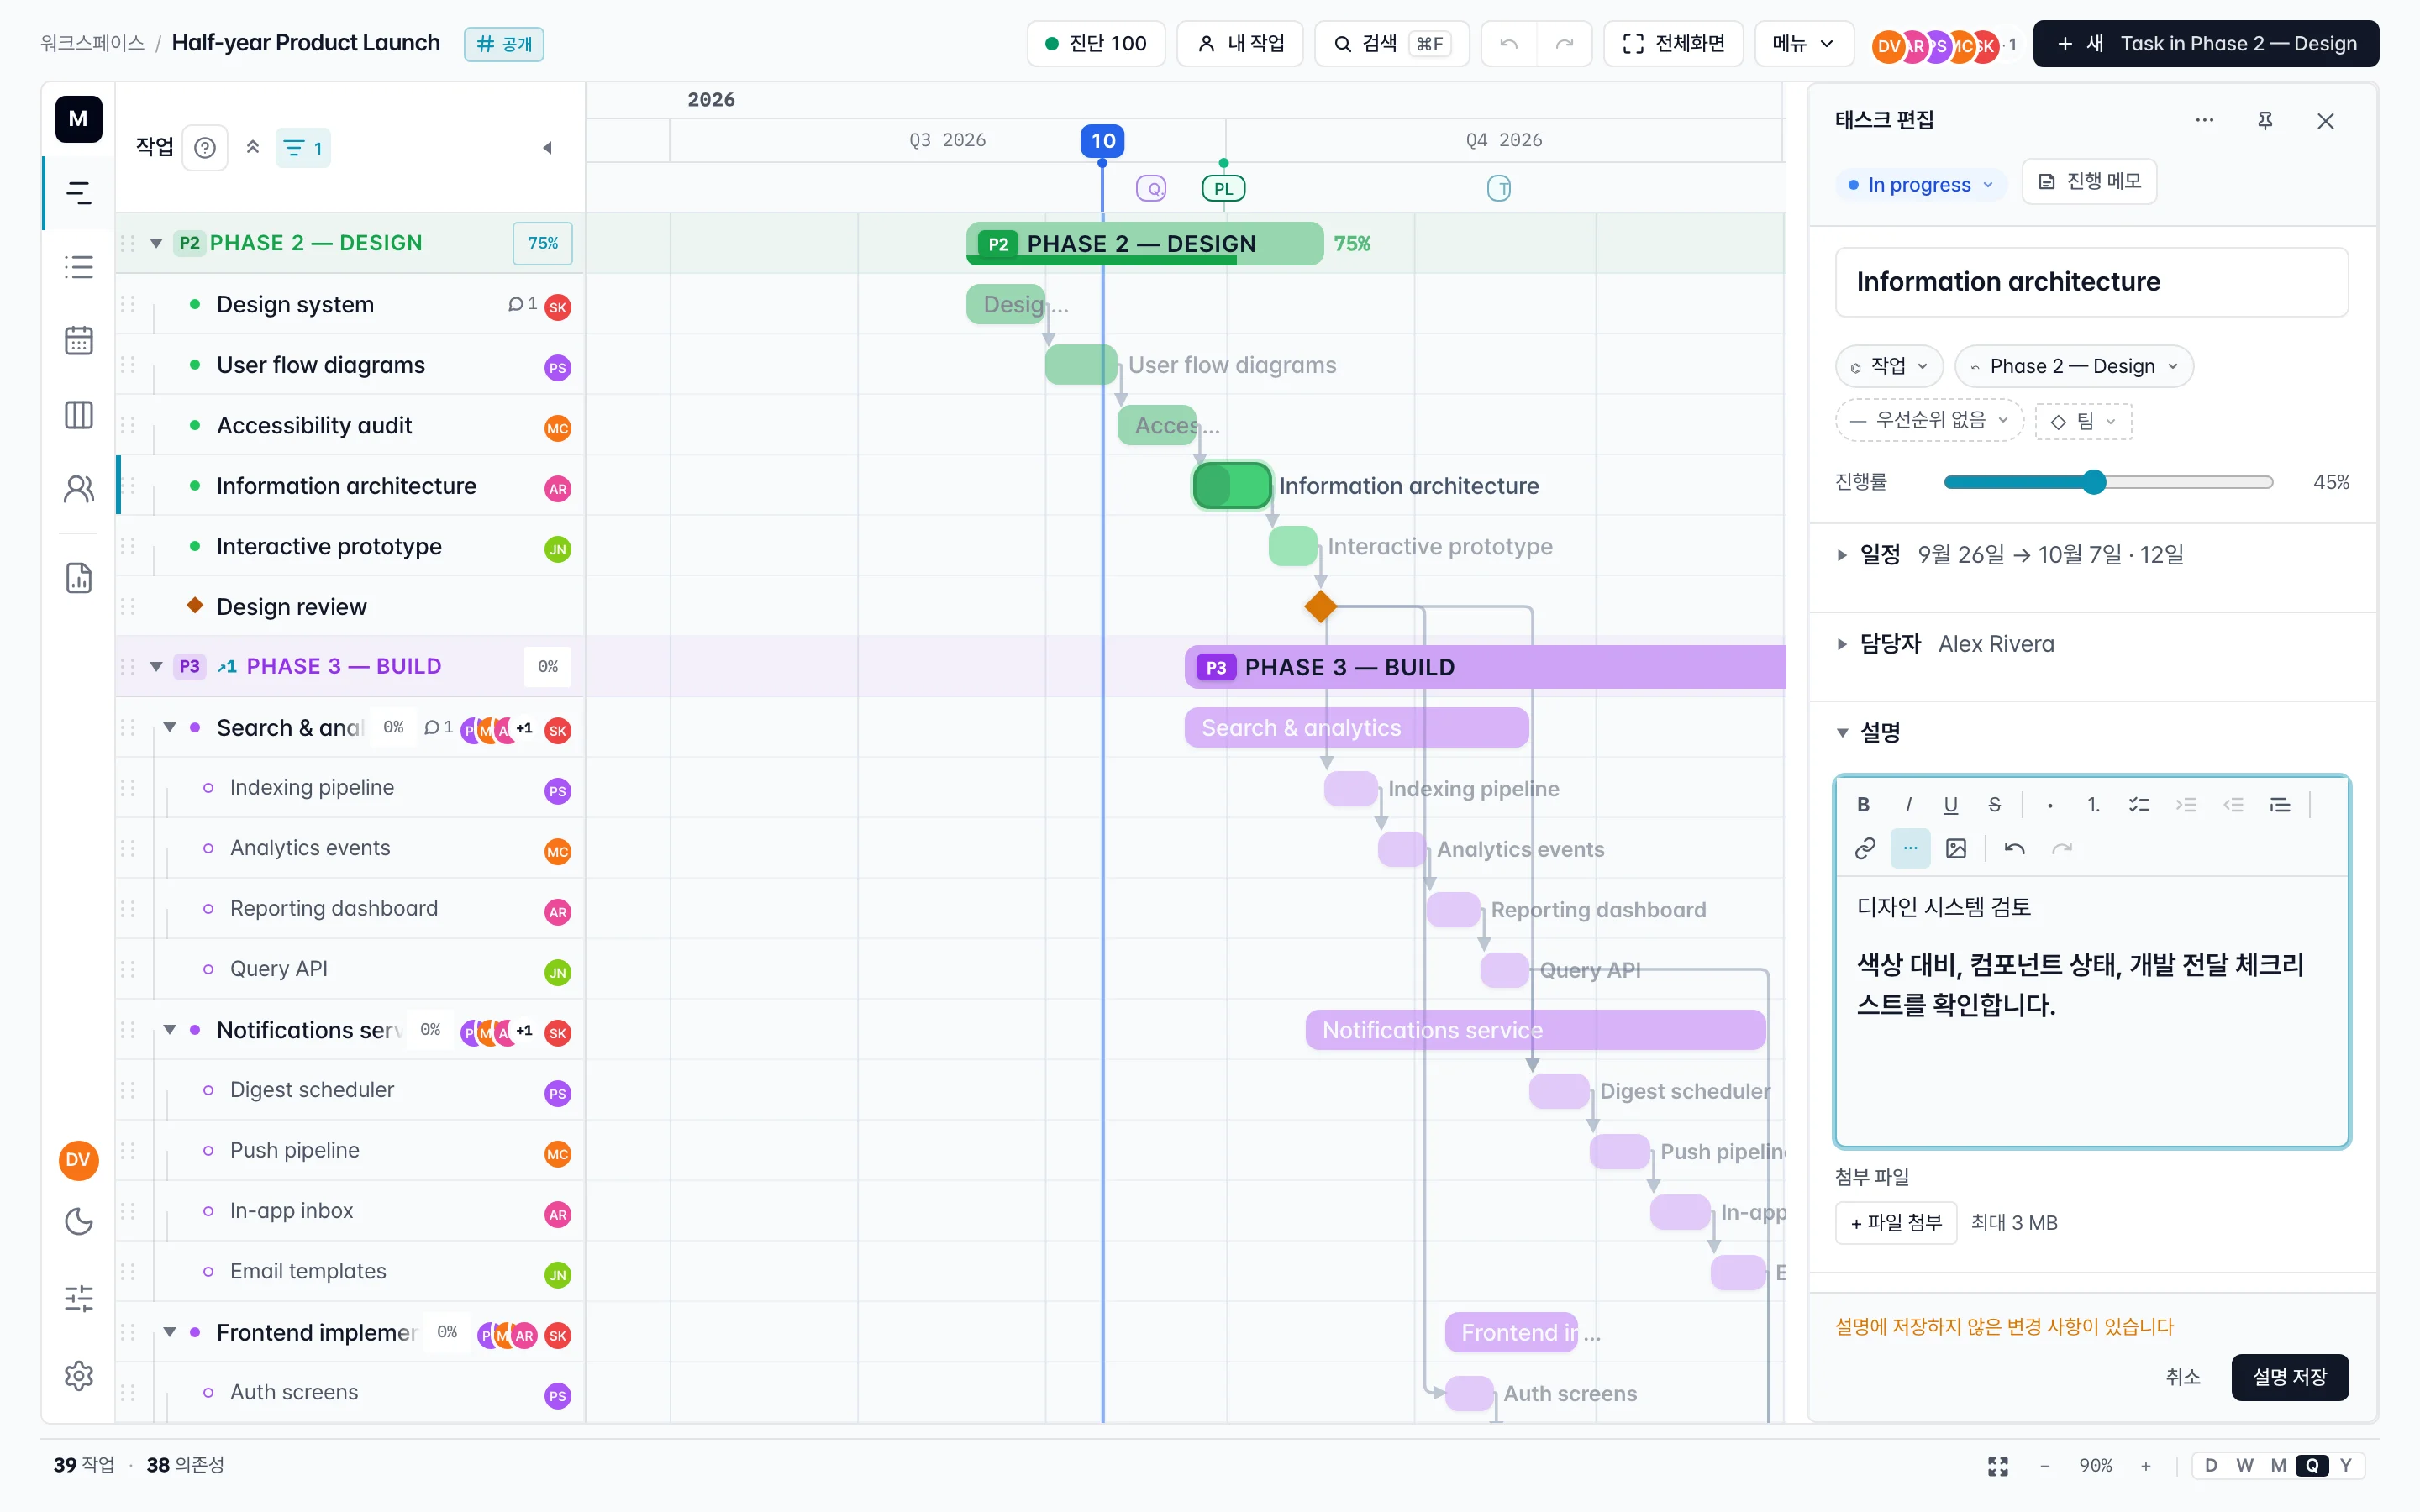Expand the 담당자 assignee section
The image size is (2420, 1512).
[x=1842, y=644]
